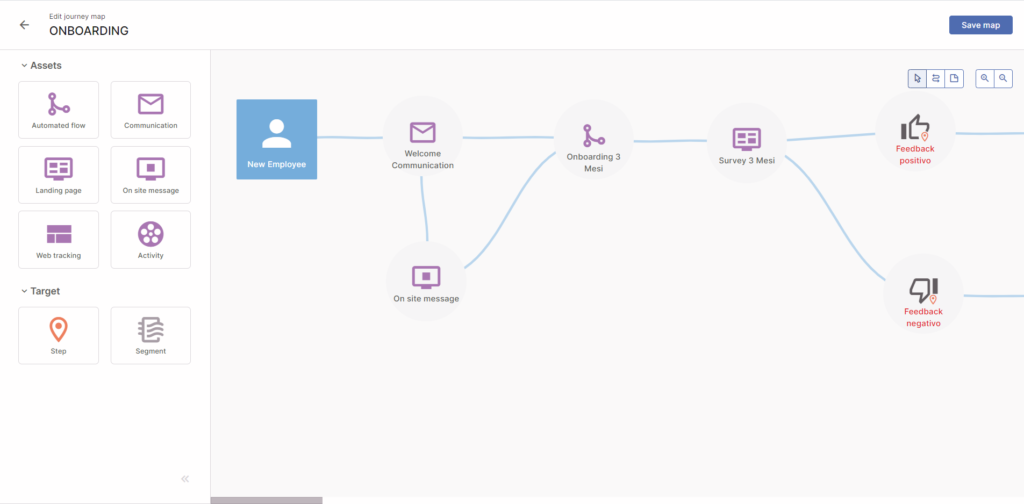Select the Step target tile
The image size is (1024, 504).
pyautogui.click(x=59, y=336)
